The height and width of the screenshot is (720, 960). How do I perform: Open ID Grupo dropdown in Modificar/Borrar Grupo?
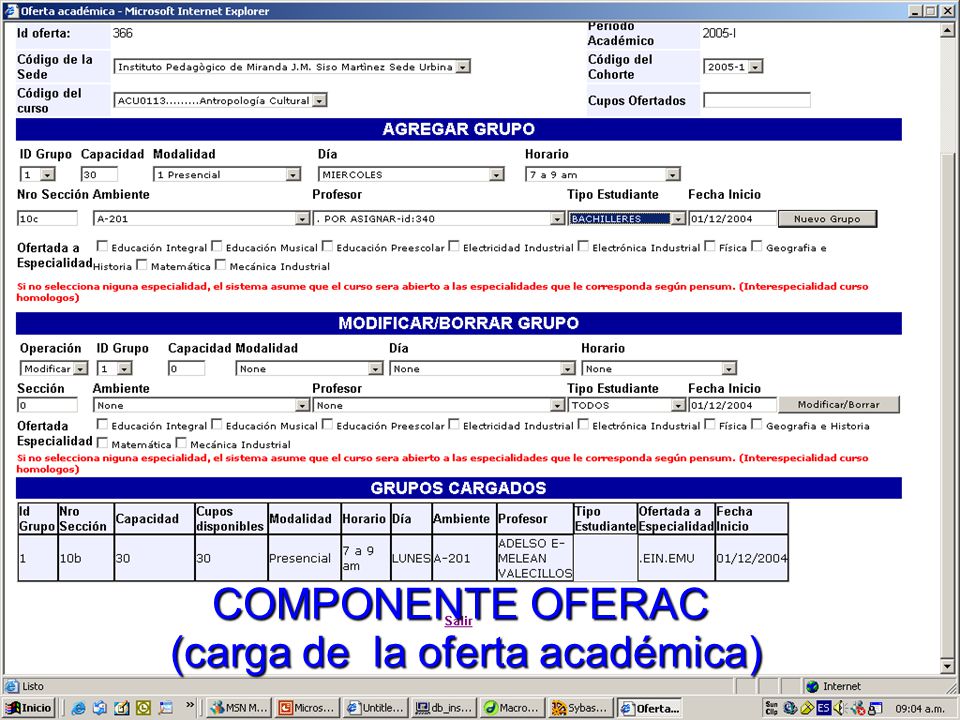(x=114, y=369)
